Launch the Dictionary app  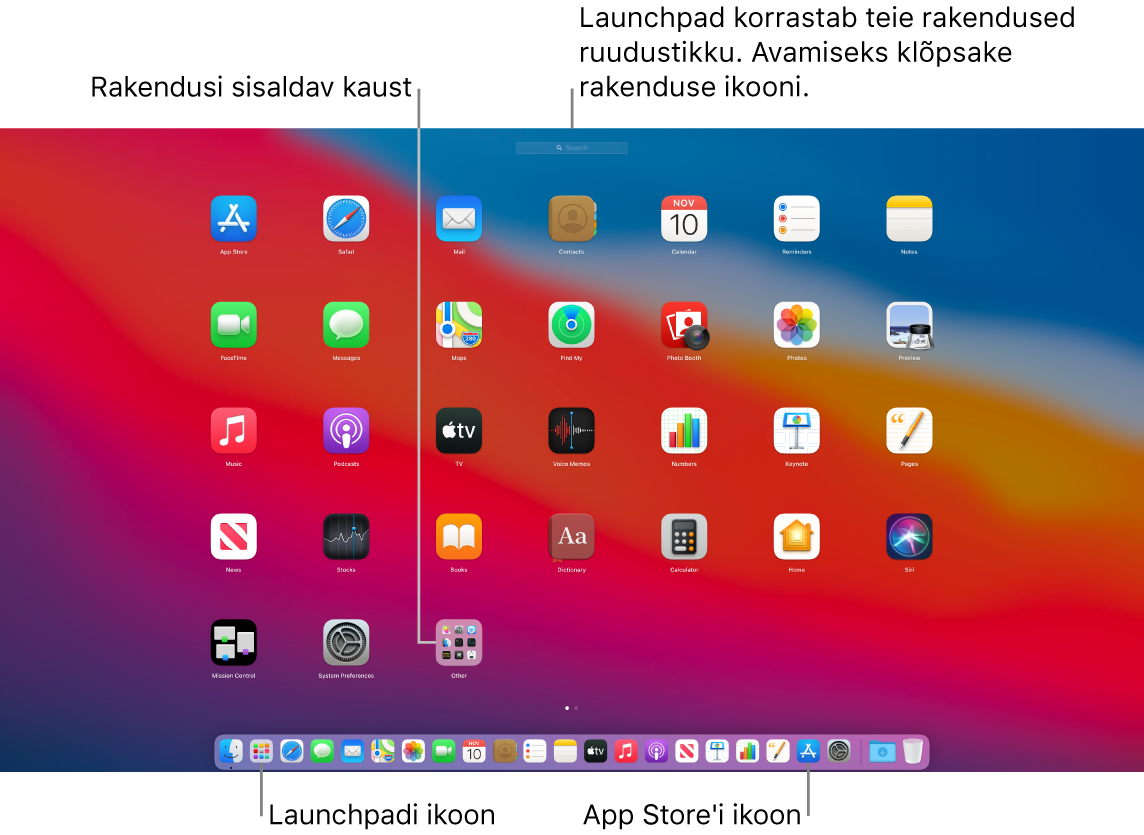coord(571,536)
